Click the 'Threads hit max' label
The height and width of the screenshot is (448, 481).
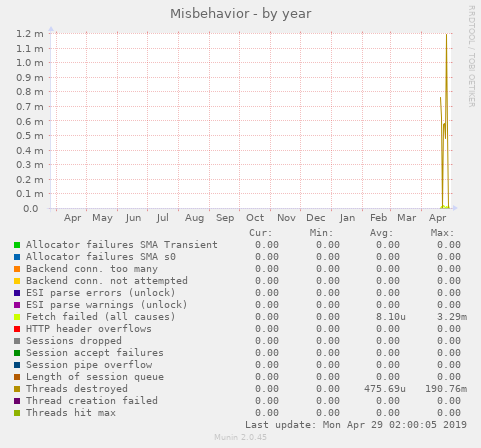click(x=71, y=413)
